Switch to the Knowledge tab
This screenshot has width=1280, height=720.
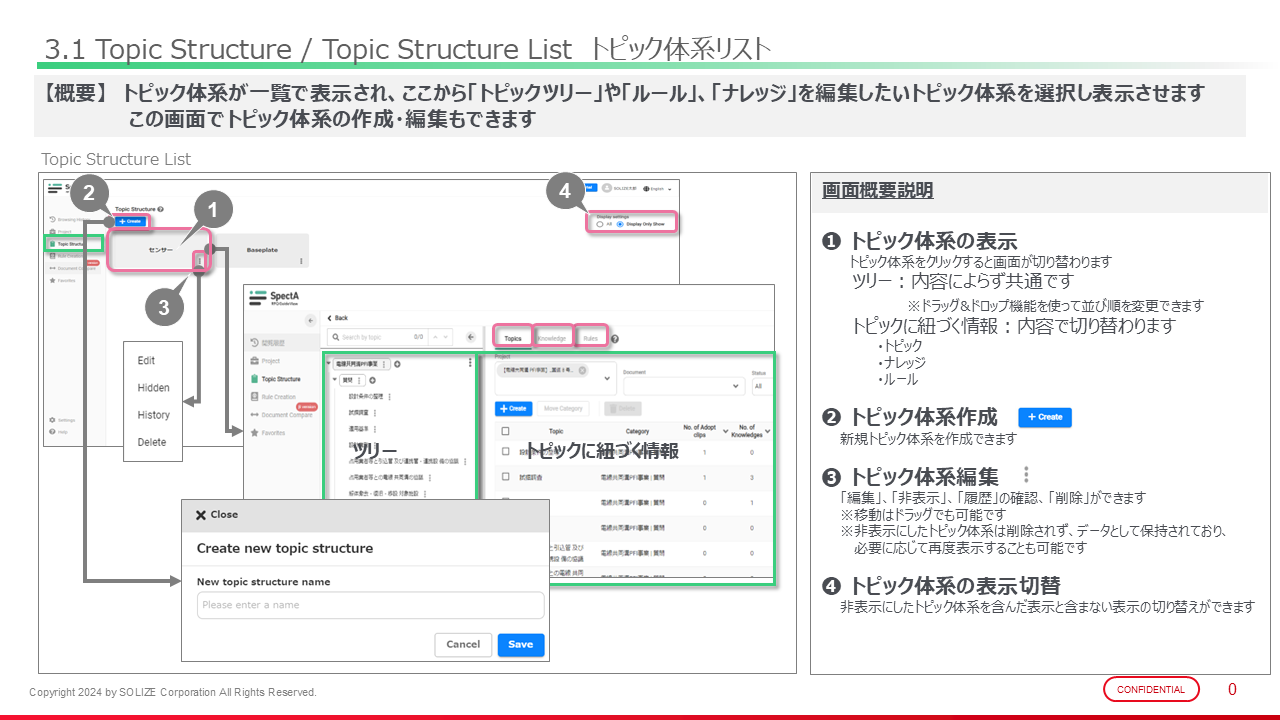coord(552,338)
